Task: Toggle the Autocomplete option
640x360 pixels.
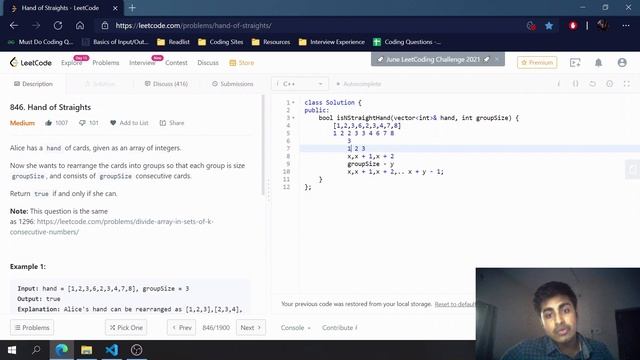Action: (358, 84)
